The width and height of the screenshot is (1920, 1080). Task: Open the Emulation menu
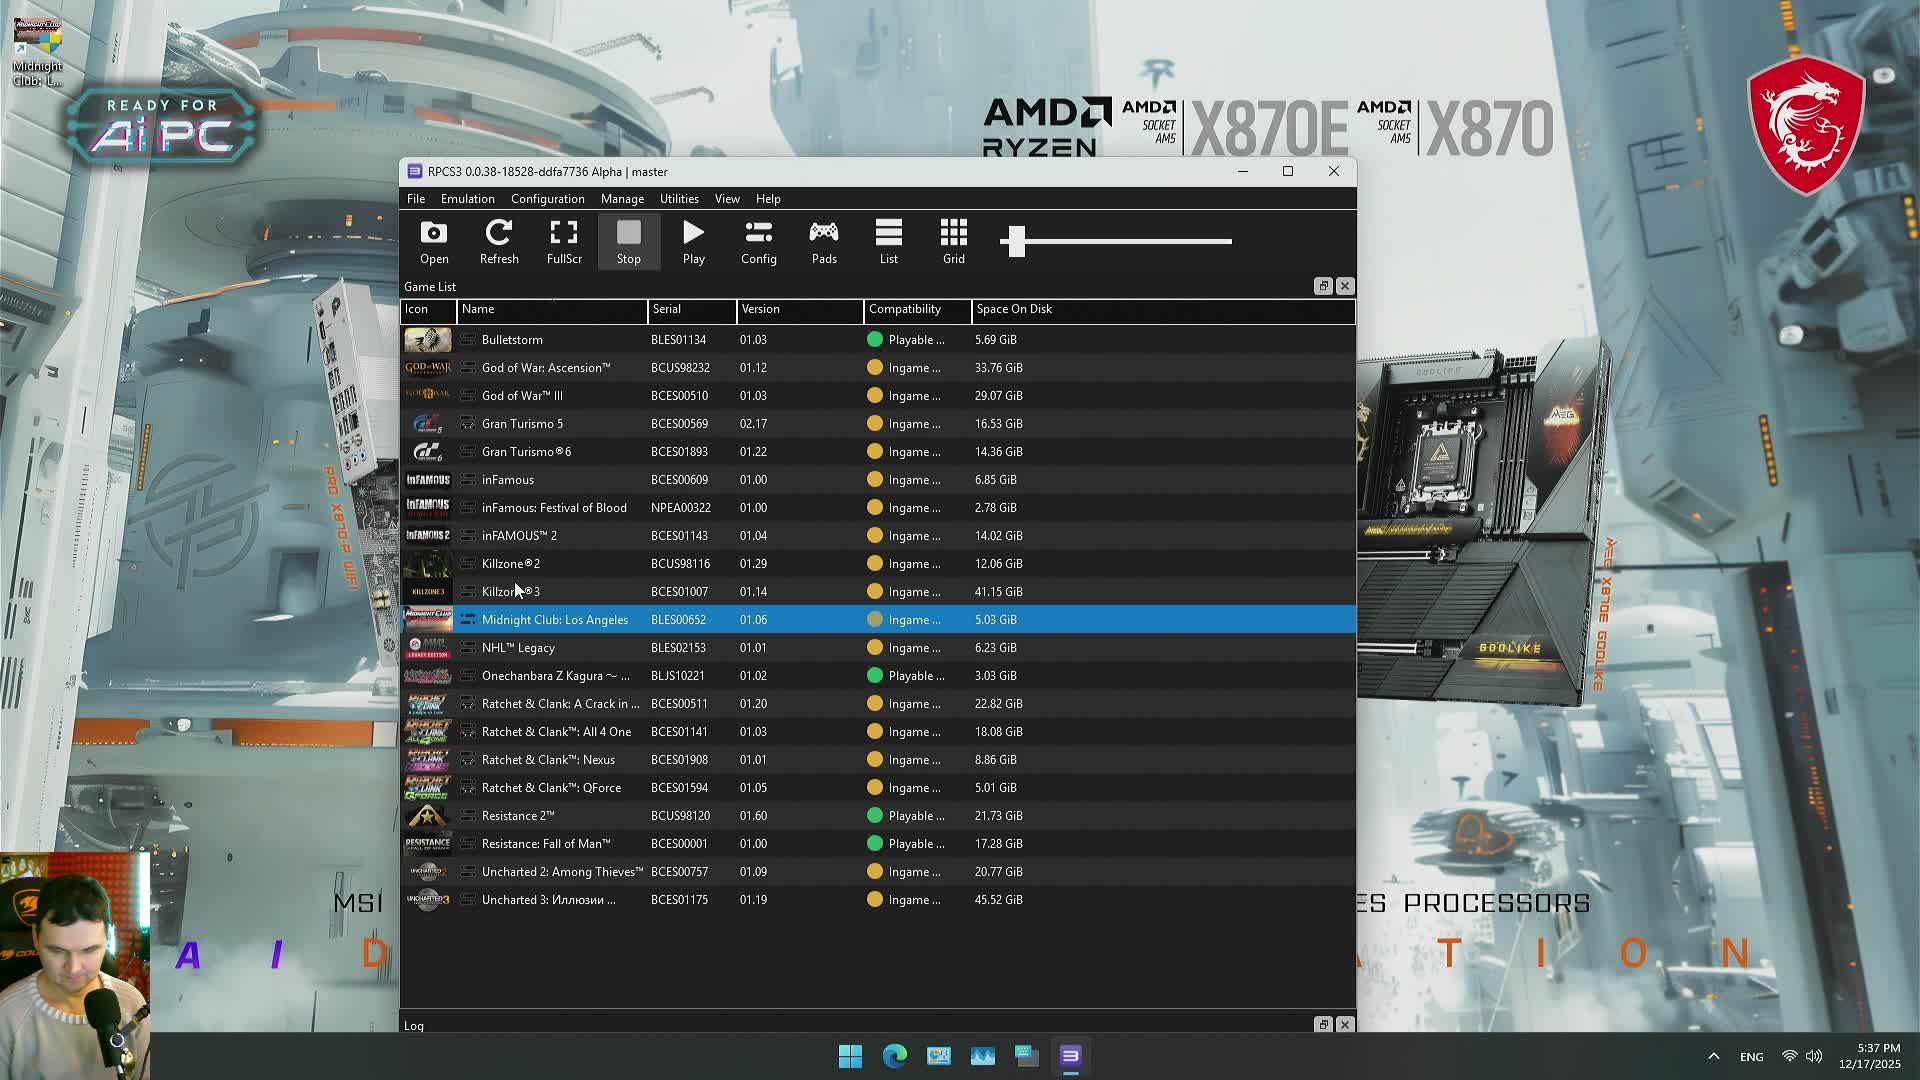pyautogui.click(x=467, y=199)
